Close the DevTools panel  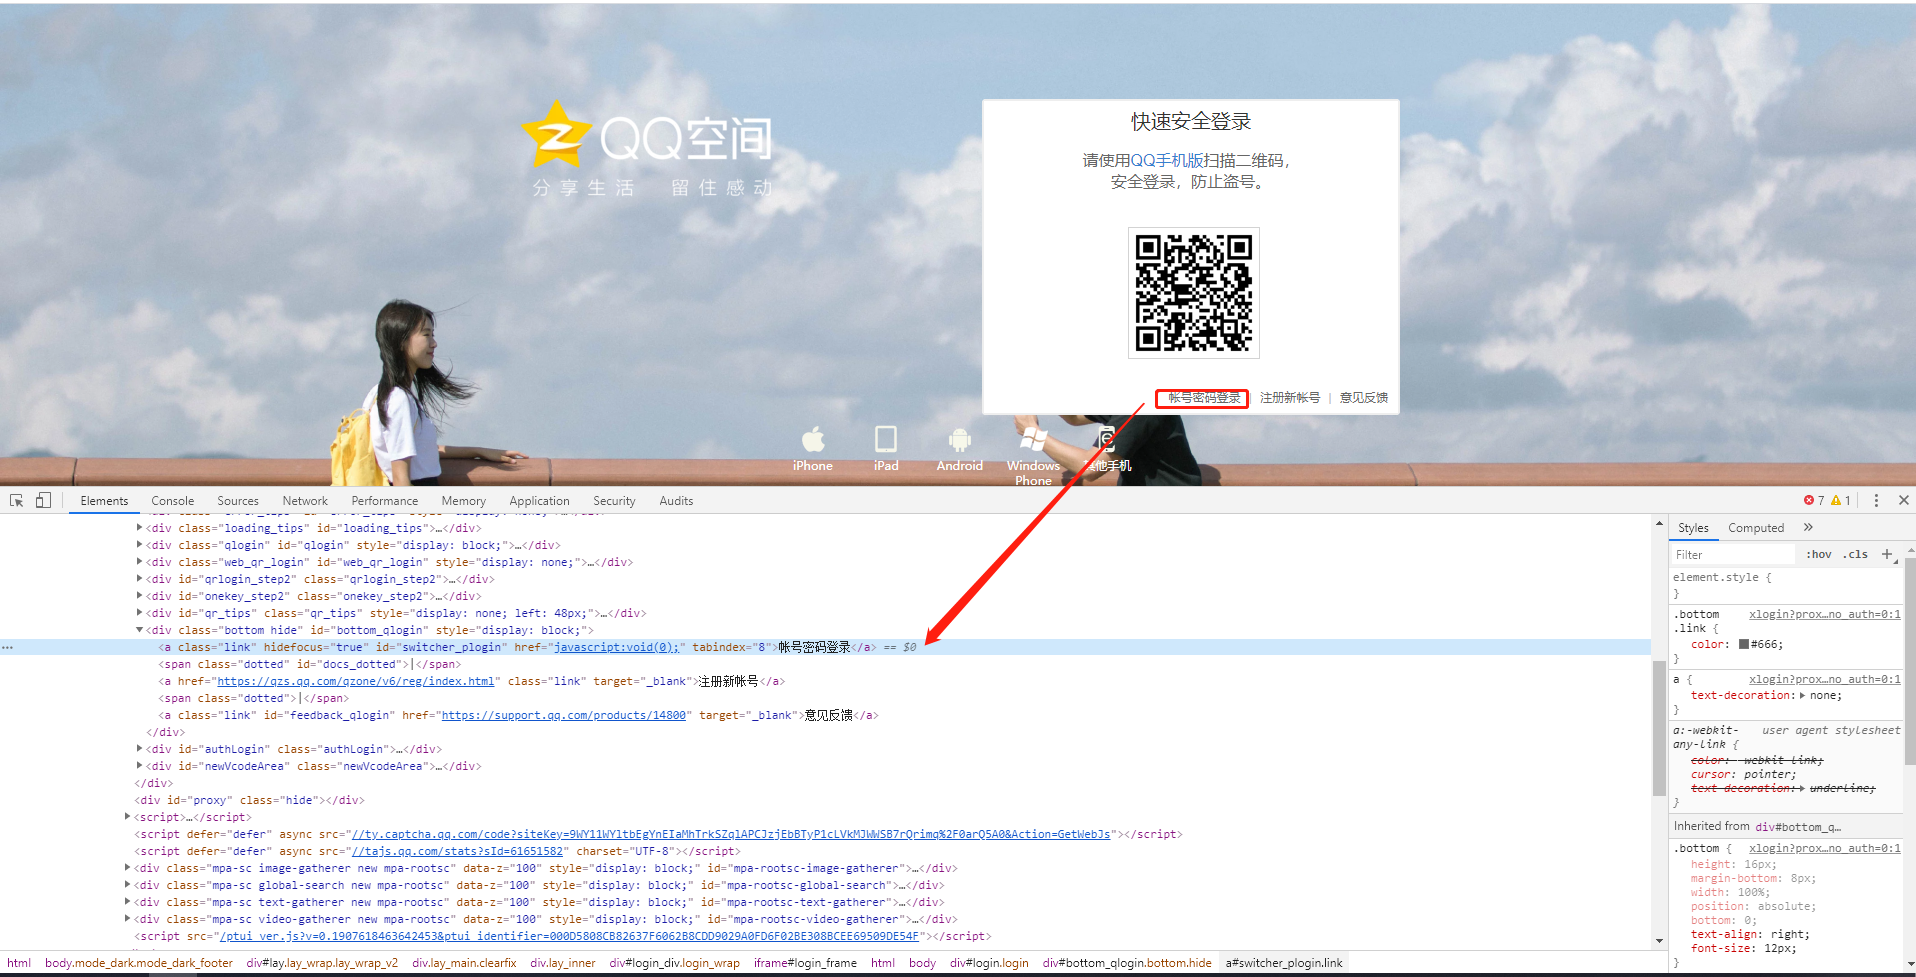[1903, 500]
